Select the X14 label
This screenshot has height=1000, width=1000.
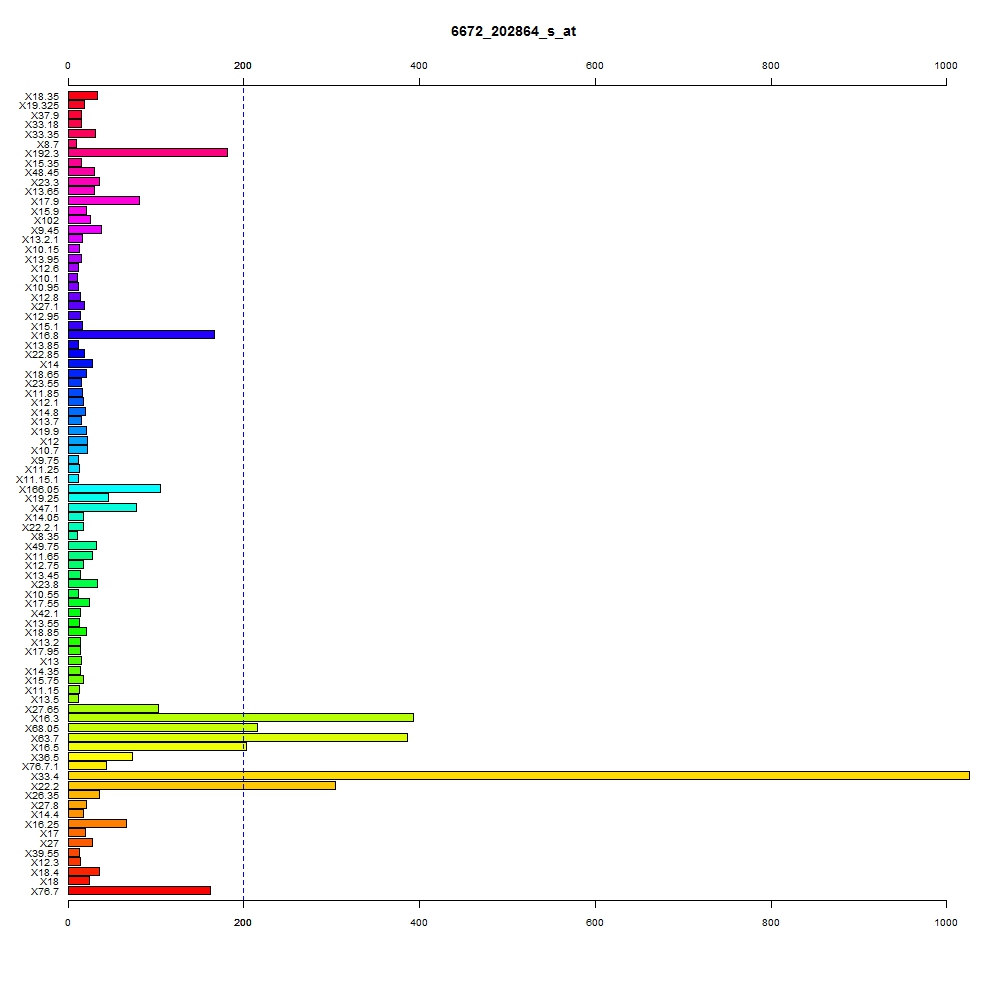point(49,365)
